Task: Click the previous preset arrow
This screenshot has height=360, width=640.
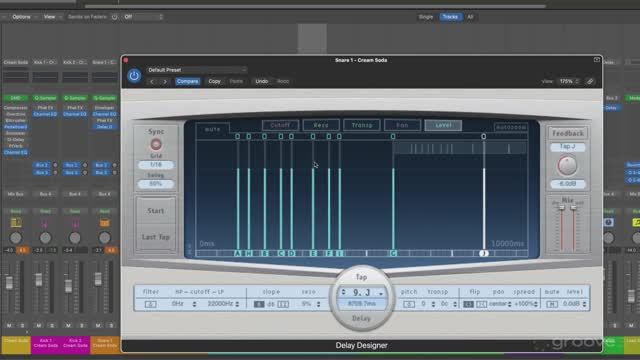Action: [x=152, y=82]
